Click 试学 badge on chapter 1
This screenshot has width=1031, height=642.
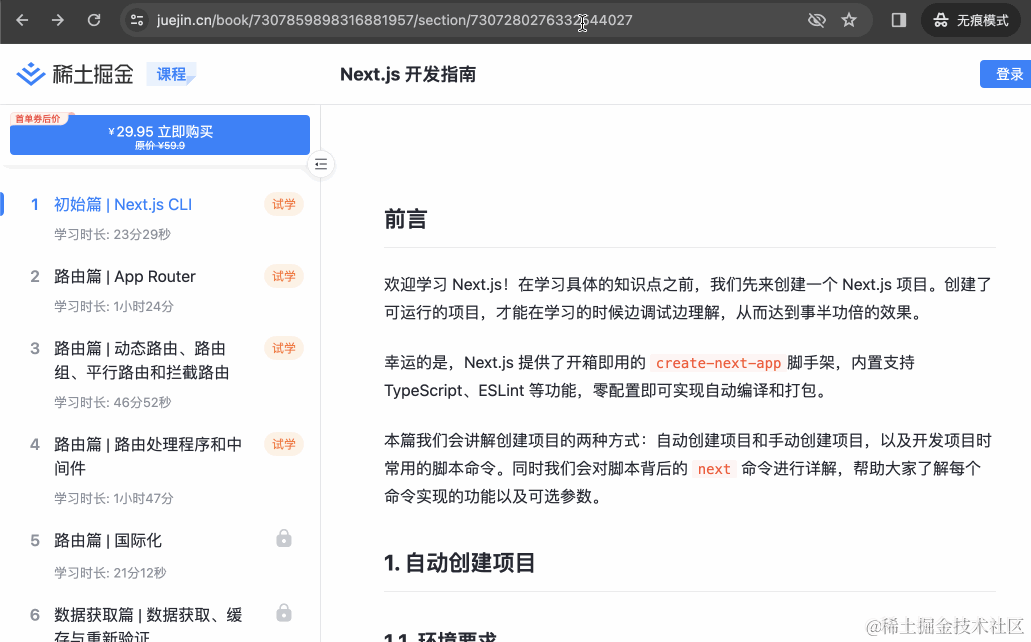pos(284,205)
